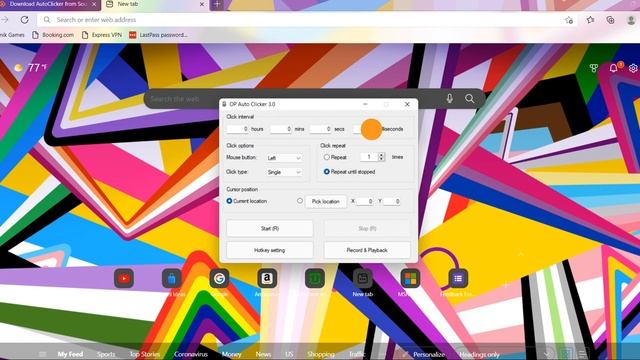The image size is (640, 360).
Task: Decrease repeat times with down arrow
Action: coord(382,159)
